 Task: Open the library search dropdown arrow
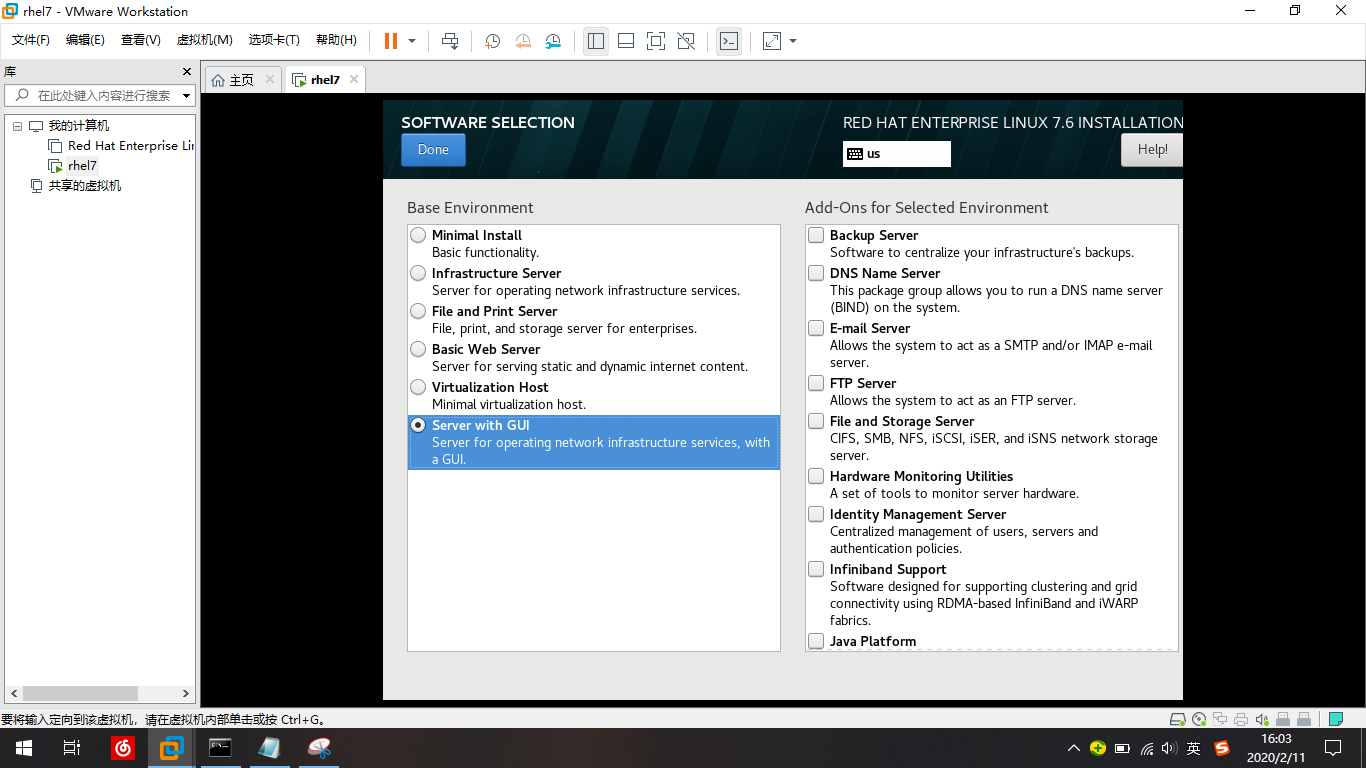[186, 96]
